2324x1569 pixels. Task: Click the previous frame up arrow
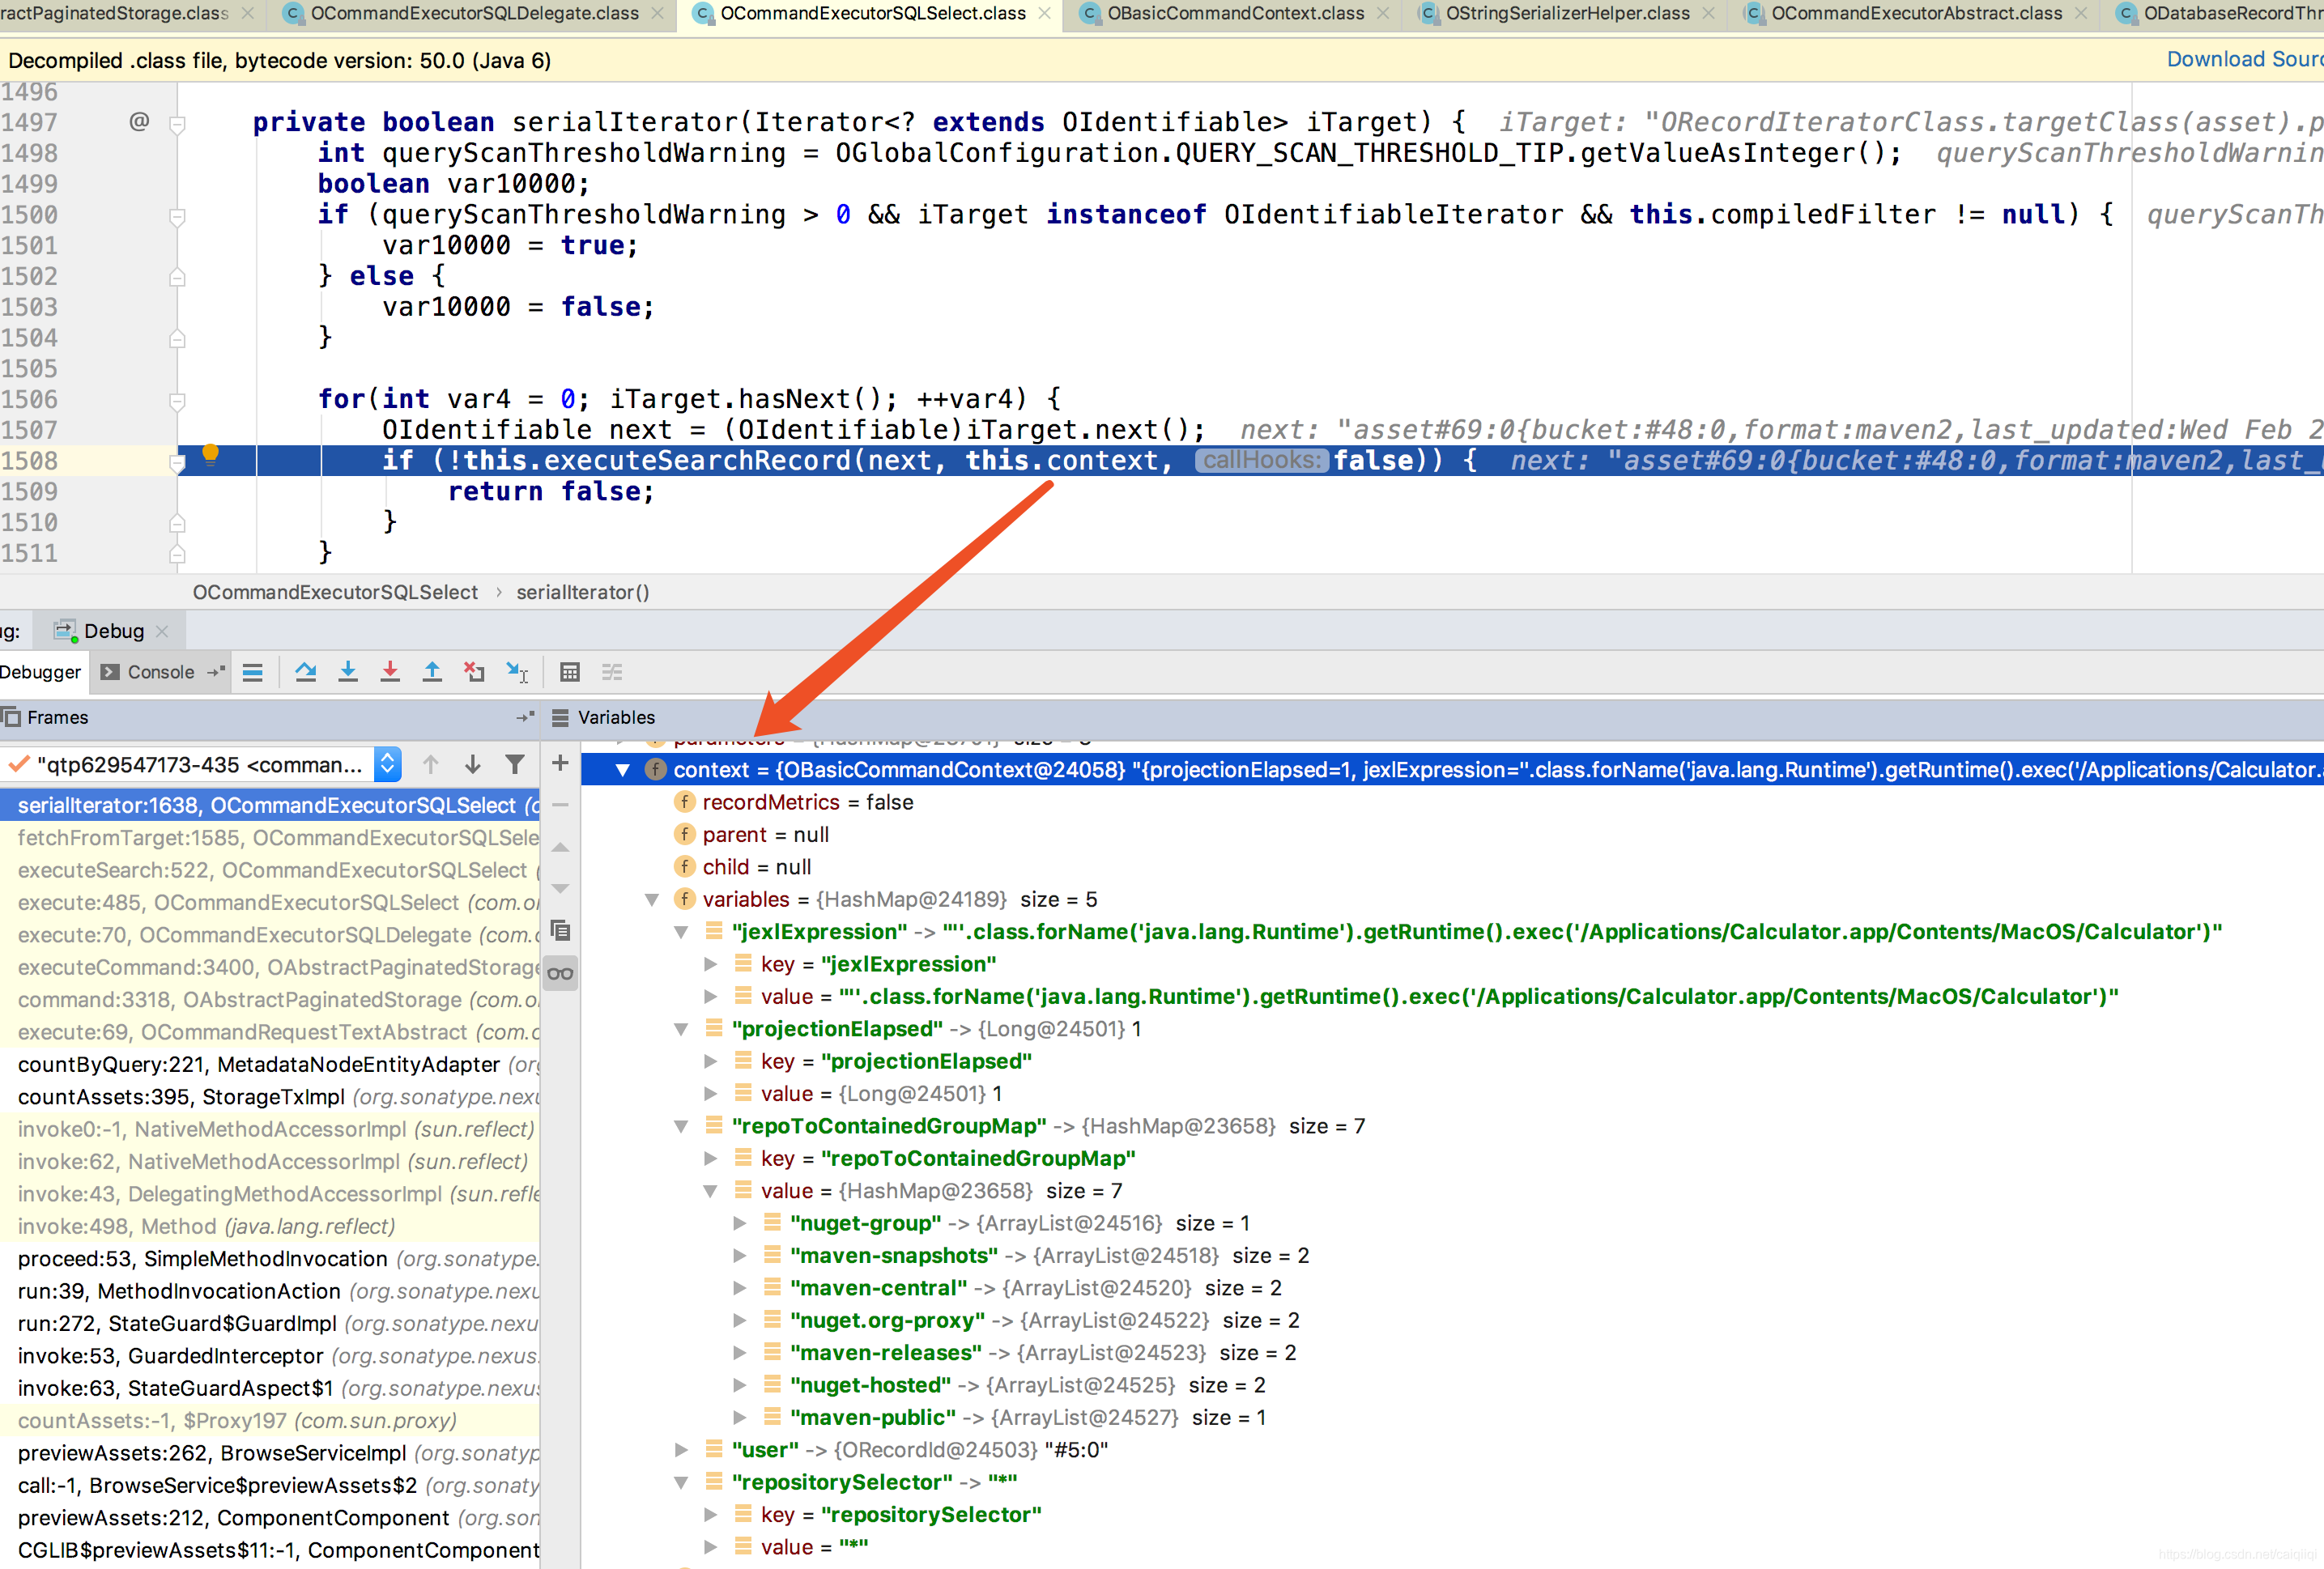[x=431, y=765]
